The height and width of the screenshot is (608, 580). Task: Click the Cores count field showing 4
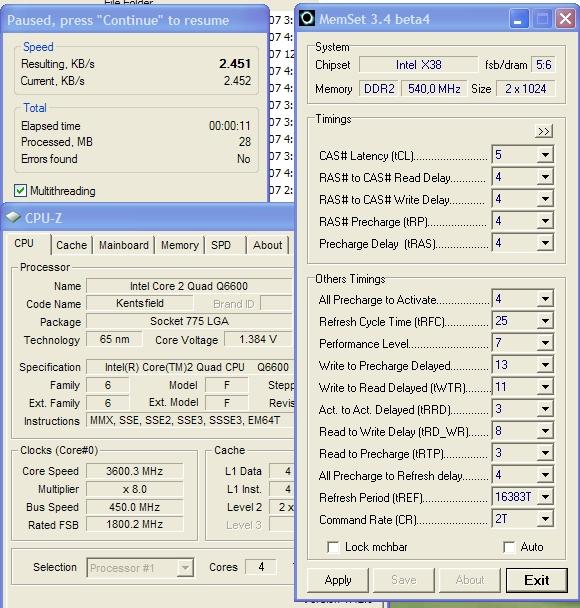(261, 567)
